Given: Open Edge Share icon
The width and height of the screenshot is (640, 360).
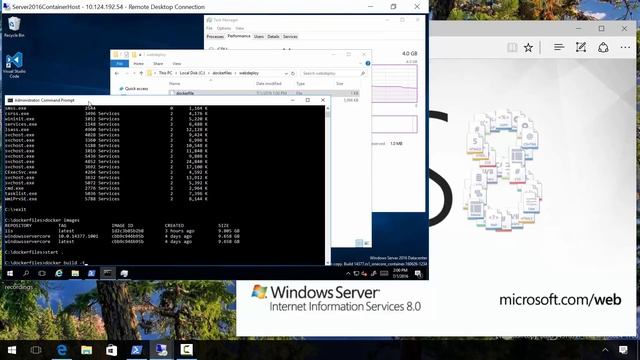Looking at the screenshot, I should coord(603,47).
